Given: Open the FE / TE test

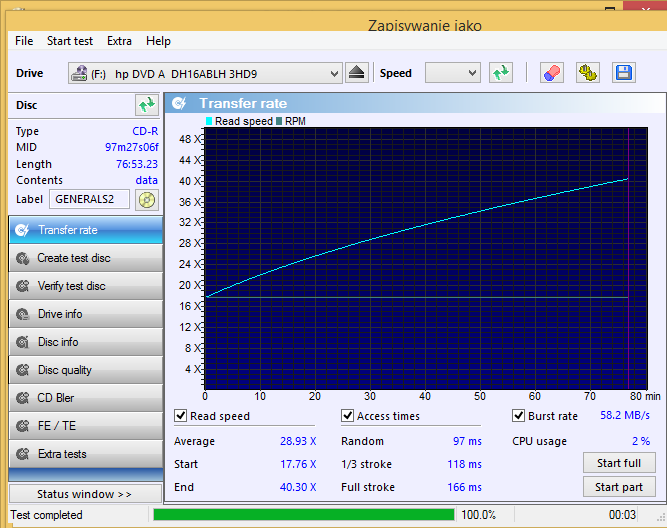Looking at the screenshot, I should (86, 426).
